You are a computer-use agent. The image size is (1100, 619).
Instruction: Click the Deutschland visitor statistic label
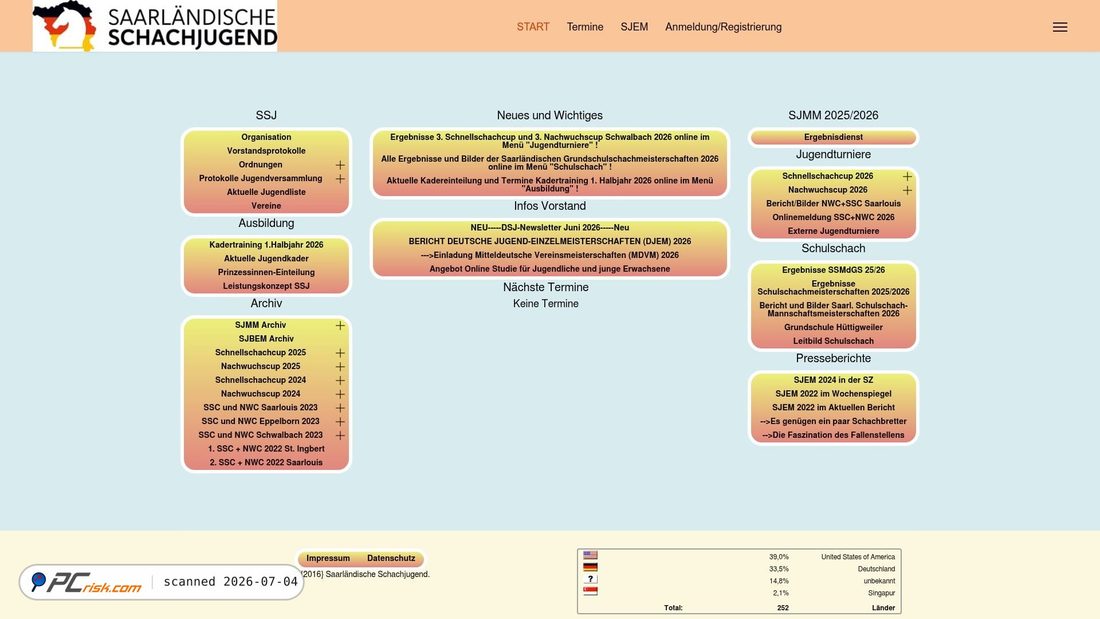(x=876, y=569)
